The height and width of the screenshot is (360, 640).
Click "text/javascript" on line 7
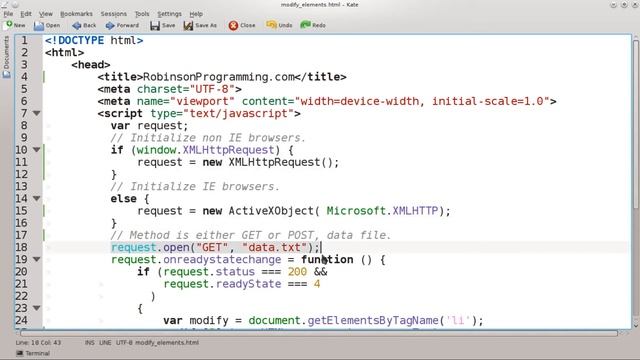238,113
